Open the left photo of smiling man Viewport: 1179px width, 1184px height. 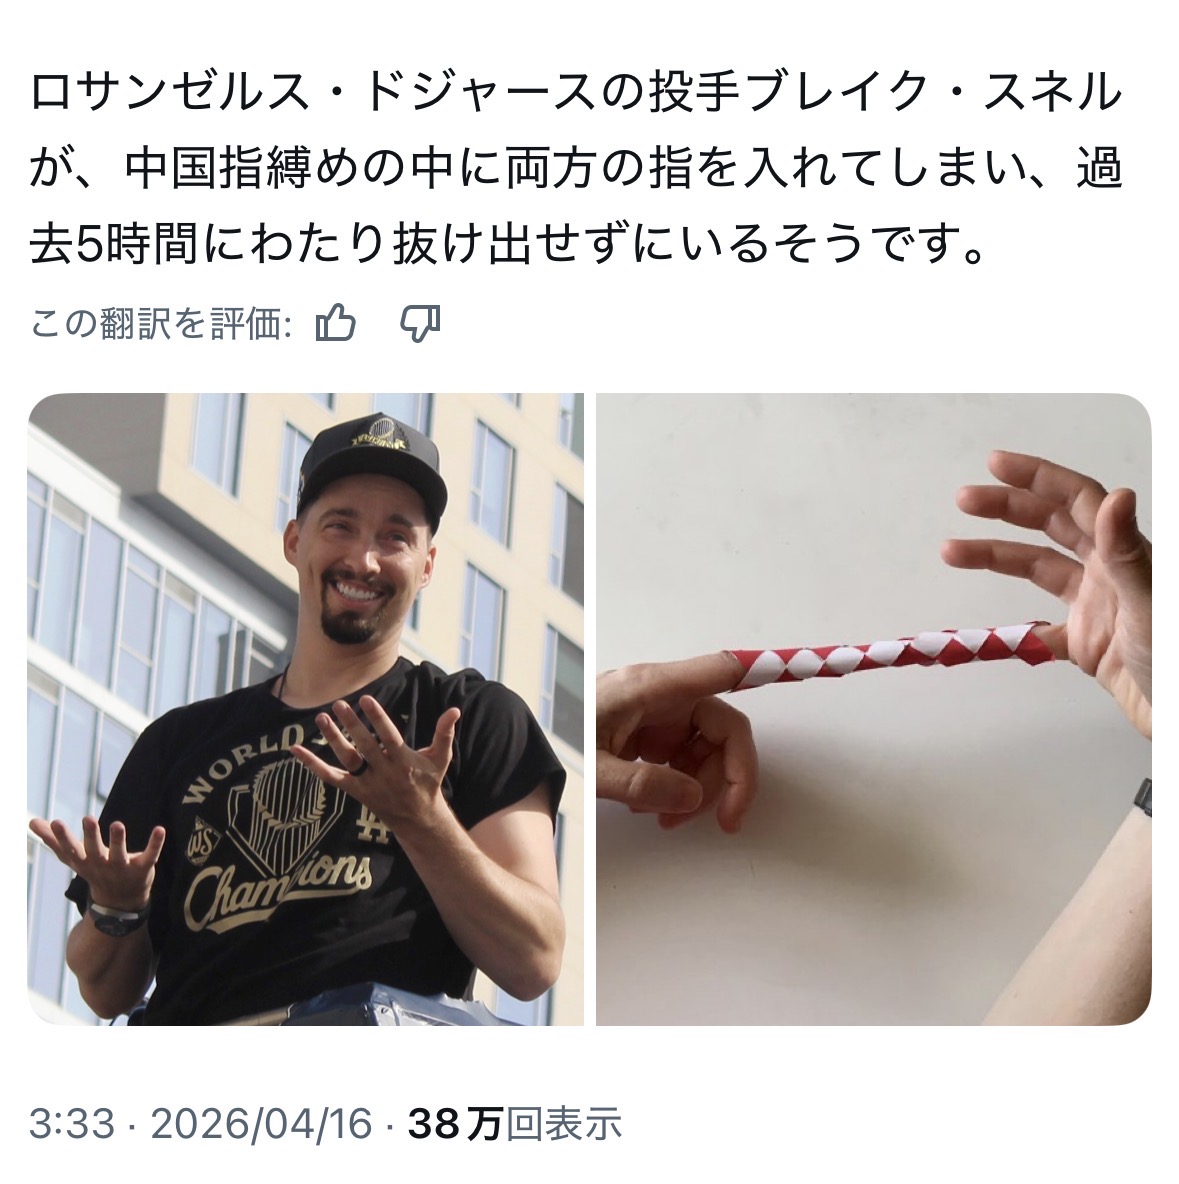click(x=306, y=709)
